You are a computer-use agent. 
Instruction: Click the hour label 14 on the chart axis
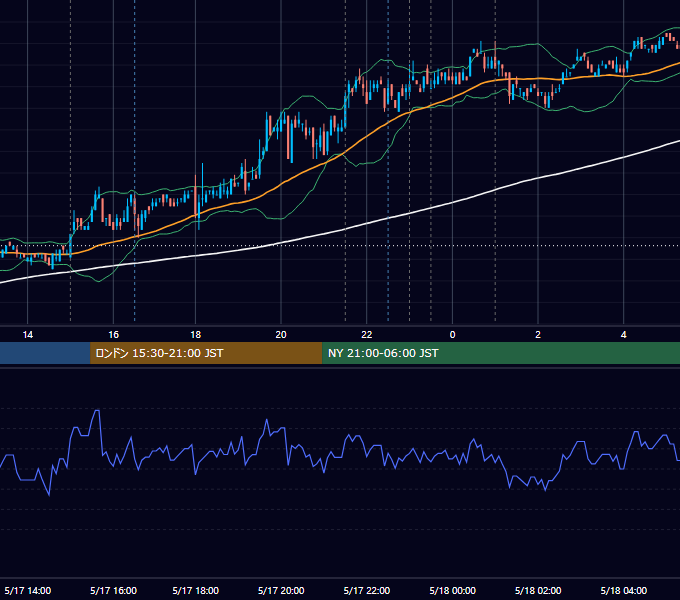(28, 335)
